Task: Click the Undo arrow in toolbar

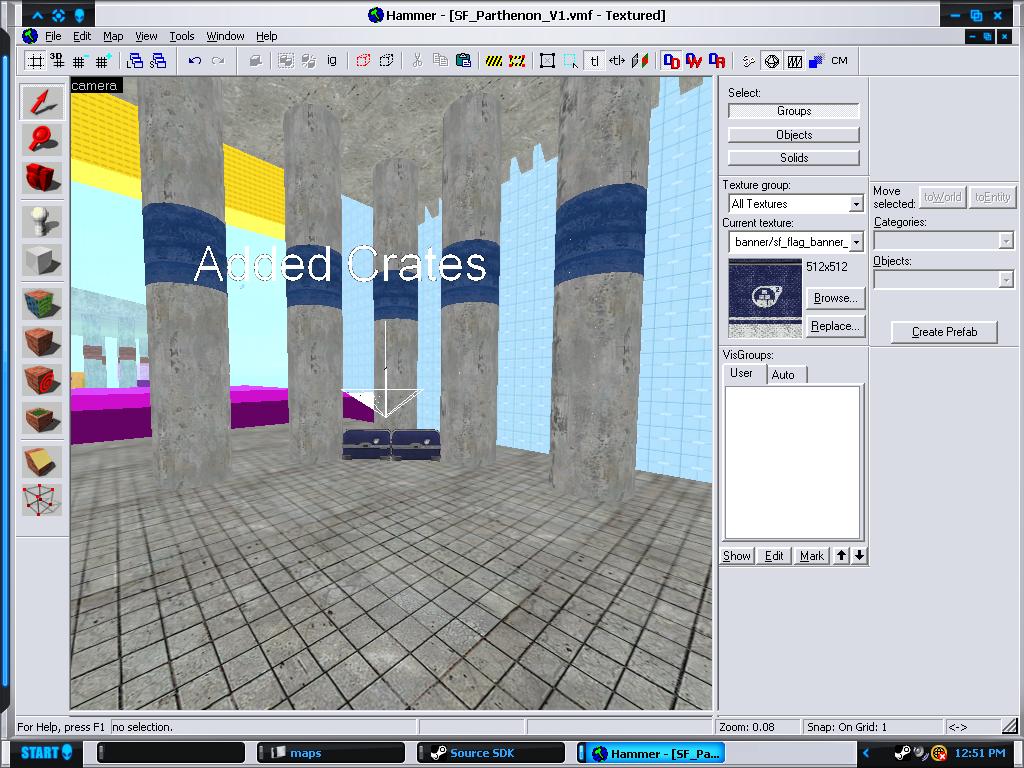Action: [195, 61]
